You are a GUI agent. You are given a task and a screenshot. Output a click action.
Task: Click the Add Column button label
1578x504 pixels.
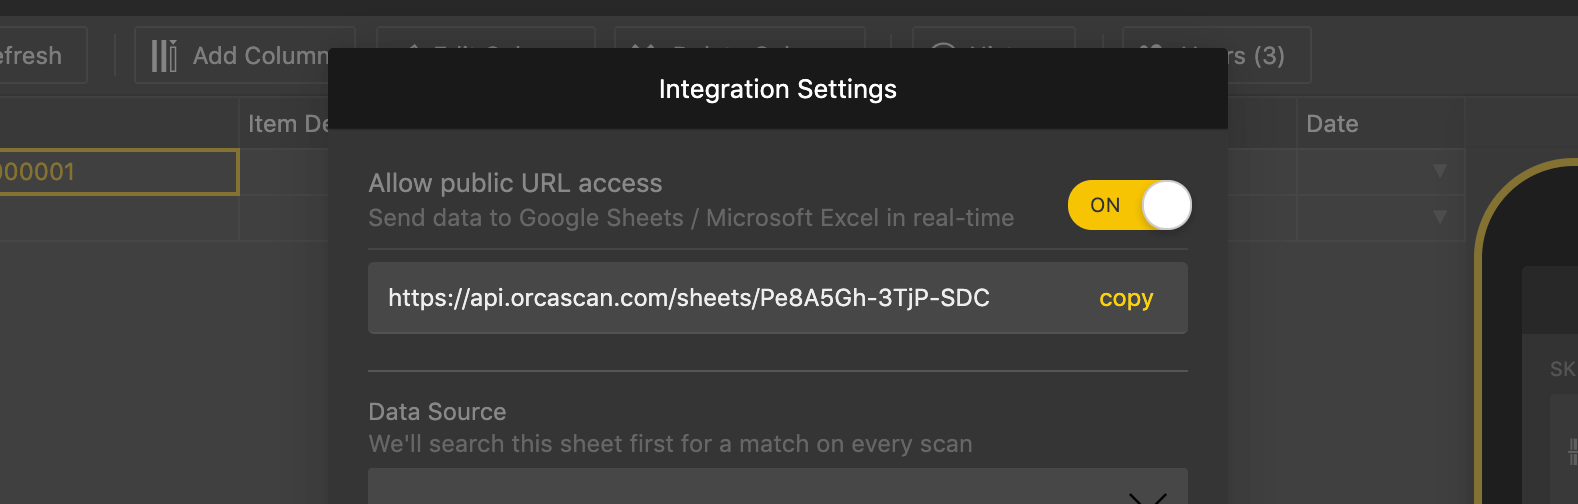(260, 56)
